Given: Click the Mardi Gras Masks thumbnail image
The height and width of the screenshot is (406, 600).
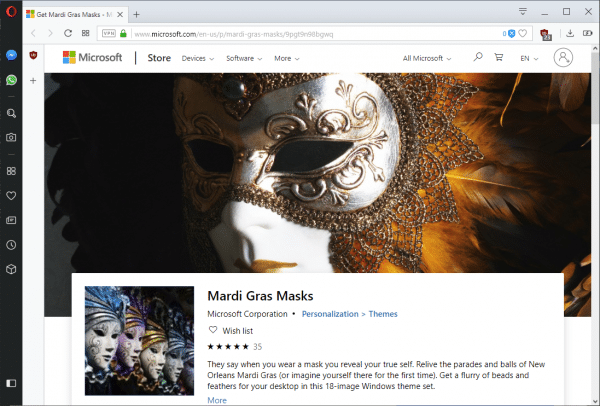Looking at the screenshot, I should click(139, 341).
